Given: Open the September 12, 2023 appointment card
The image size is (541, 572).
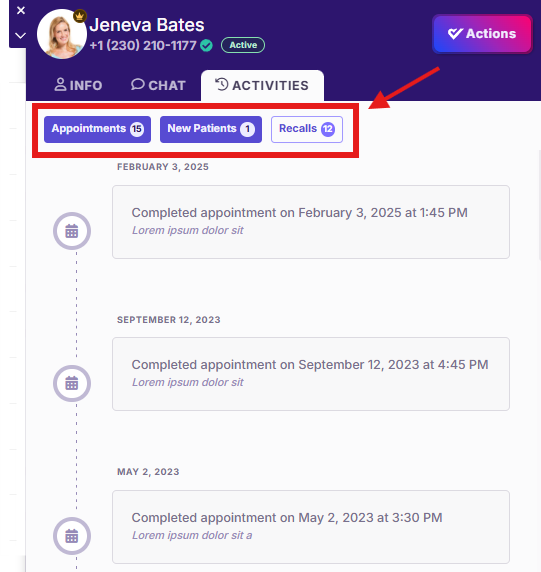Looking at the screenshot, I should [x=311, y=374].
